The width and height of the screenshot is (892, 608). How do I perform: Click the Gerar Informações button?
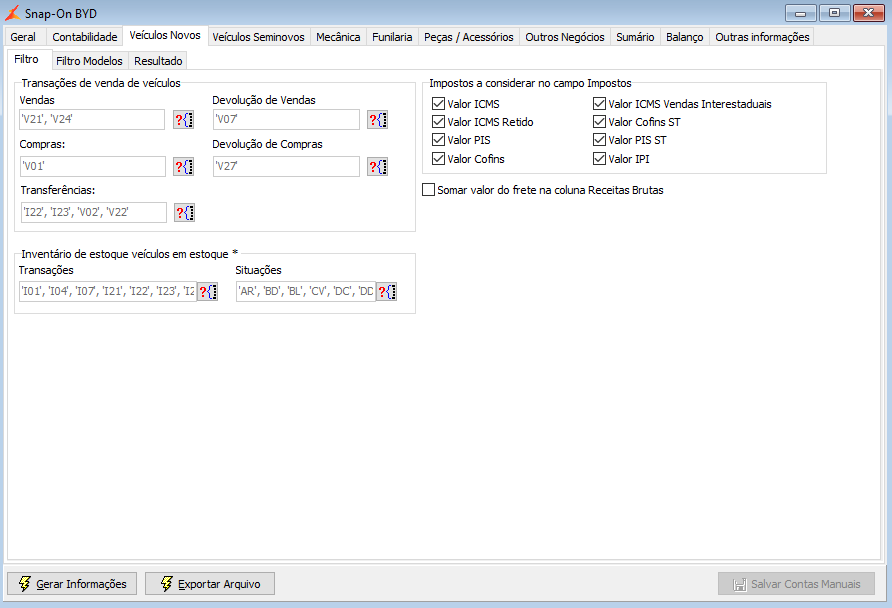tap(72, 584)
